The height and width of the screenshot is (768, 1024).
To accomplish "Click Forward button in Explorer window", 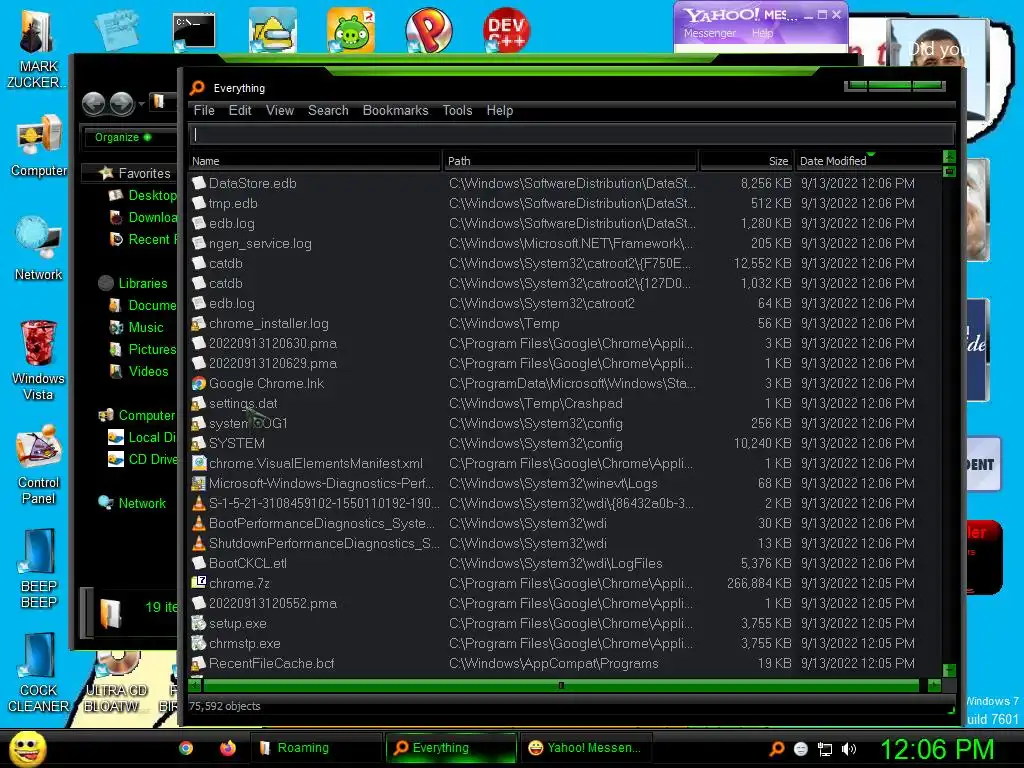I will pyautogui.click(x=121, y=103).
